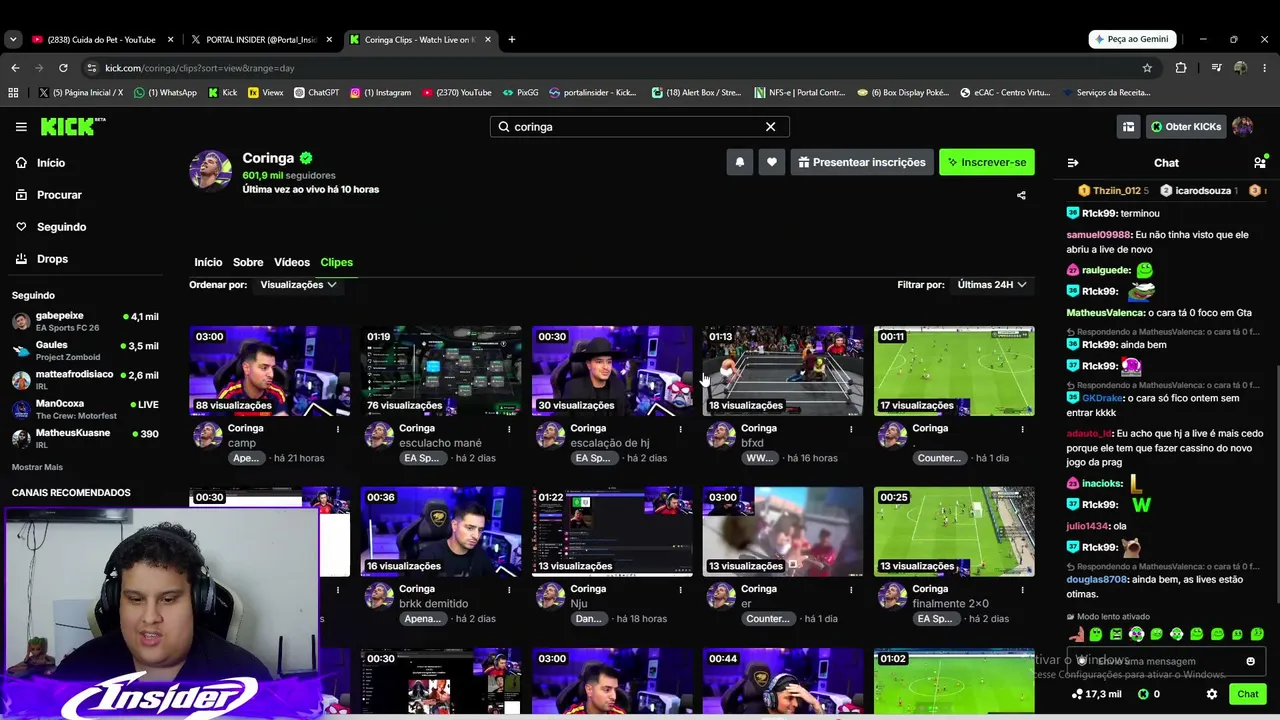The image size is (1280, 720).
Task: Switch to the Sobre channel tab
Action: click(248, 262)
